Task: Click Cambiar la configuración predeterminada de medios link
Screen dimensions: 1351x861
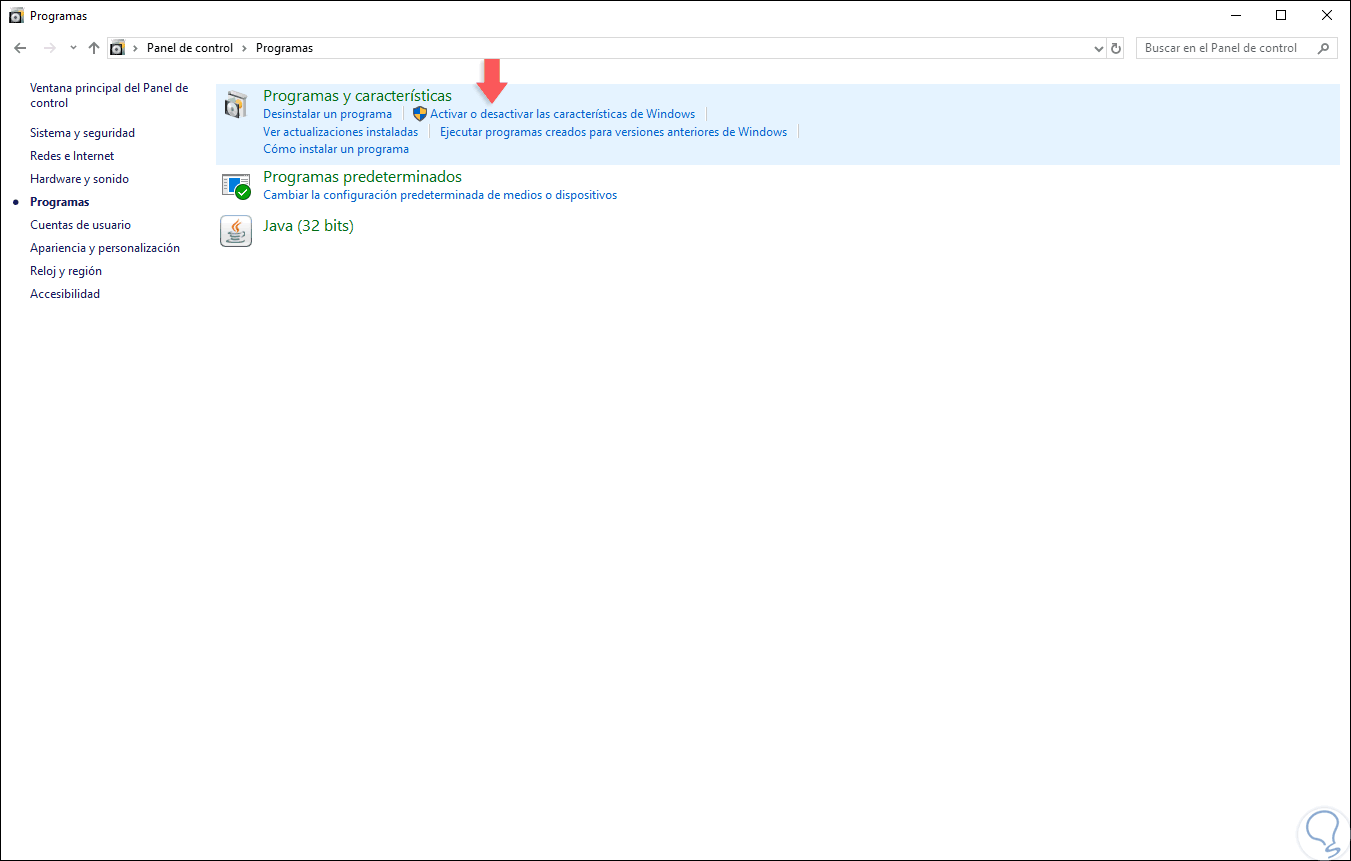Action: point(440,195)
